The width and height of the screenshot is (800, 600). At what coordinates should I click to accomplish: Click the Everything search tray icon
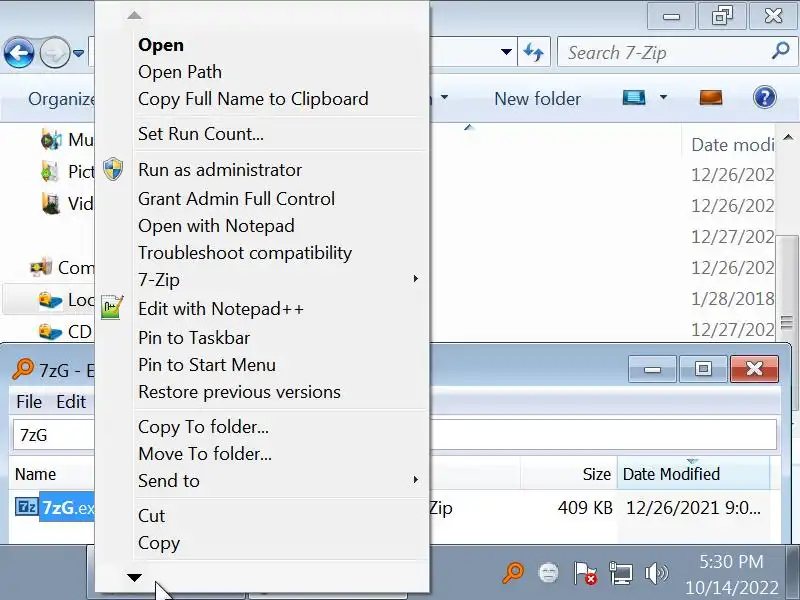tap(513, 572)
